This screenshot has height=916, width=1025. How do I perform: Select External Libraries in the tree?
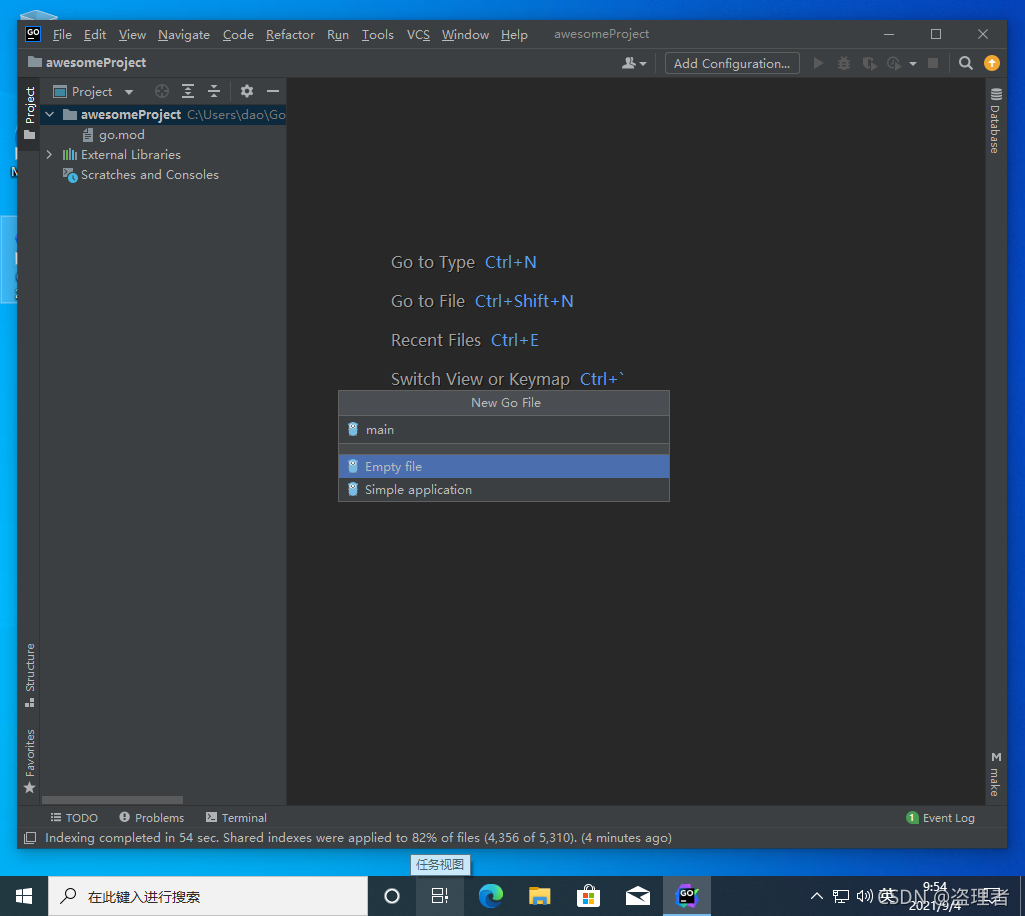tap(131, 155)
